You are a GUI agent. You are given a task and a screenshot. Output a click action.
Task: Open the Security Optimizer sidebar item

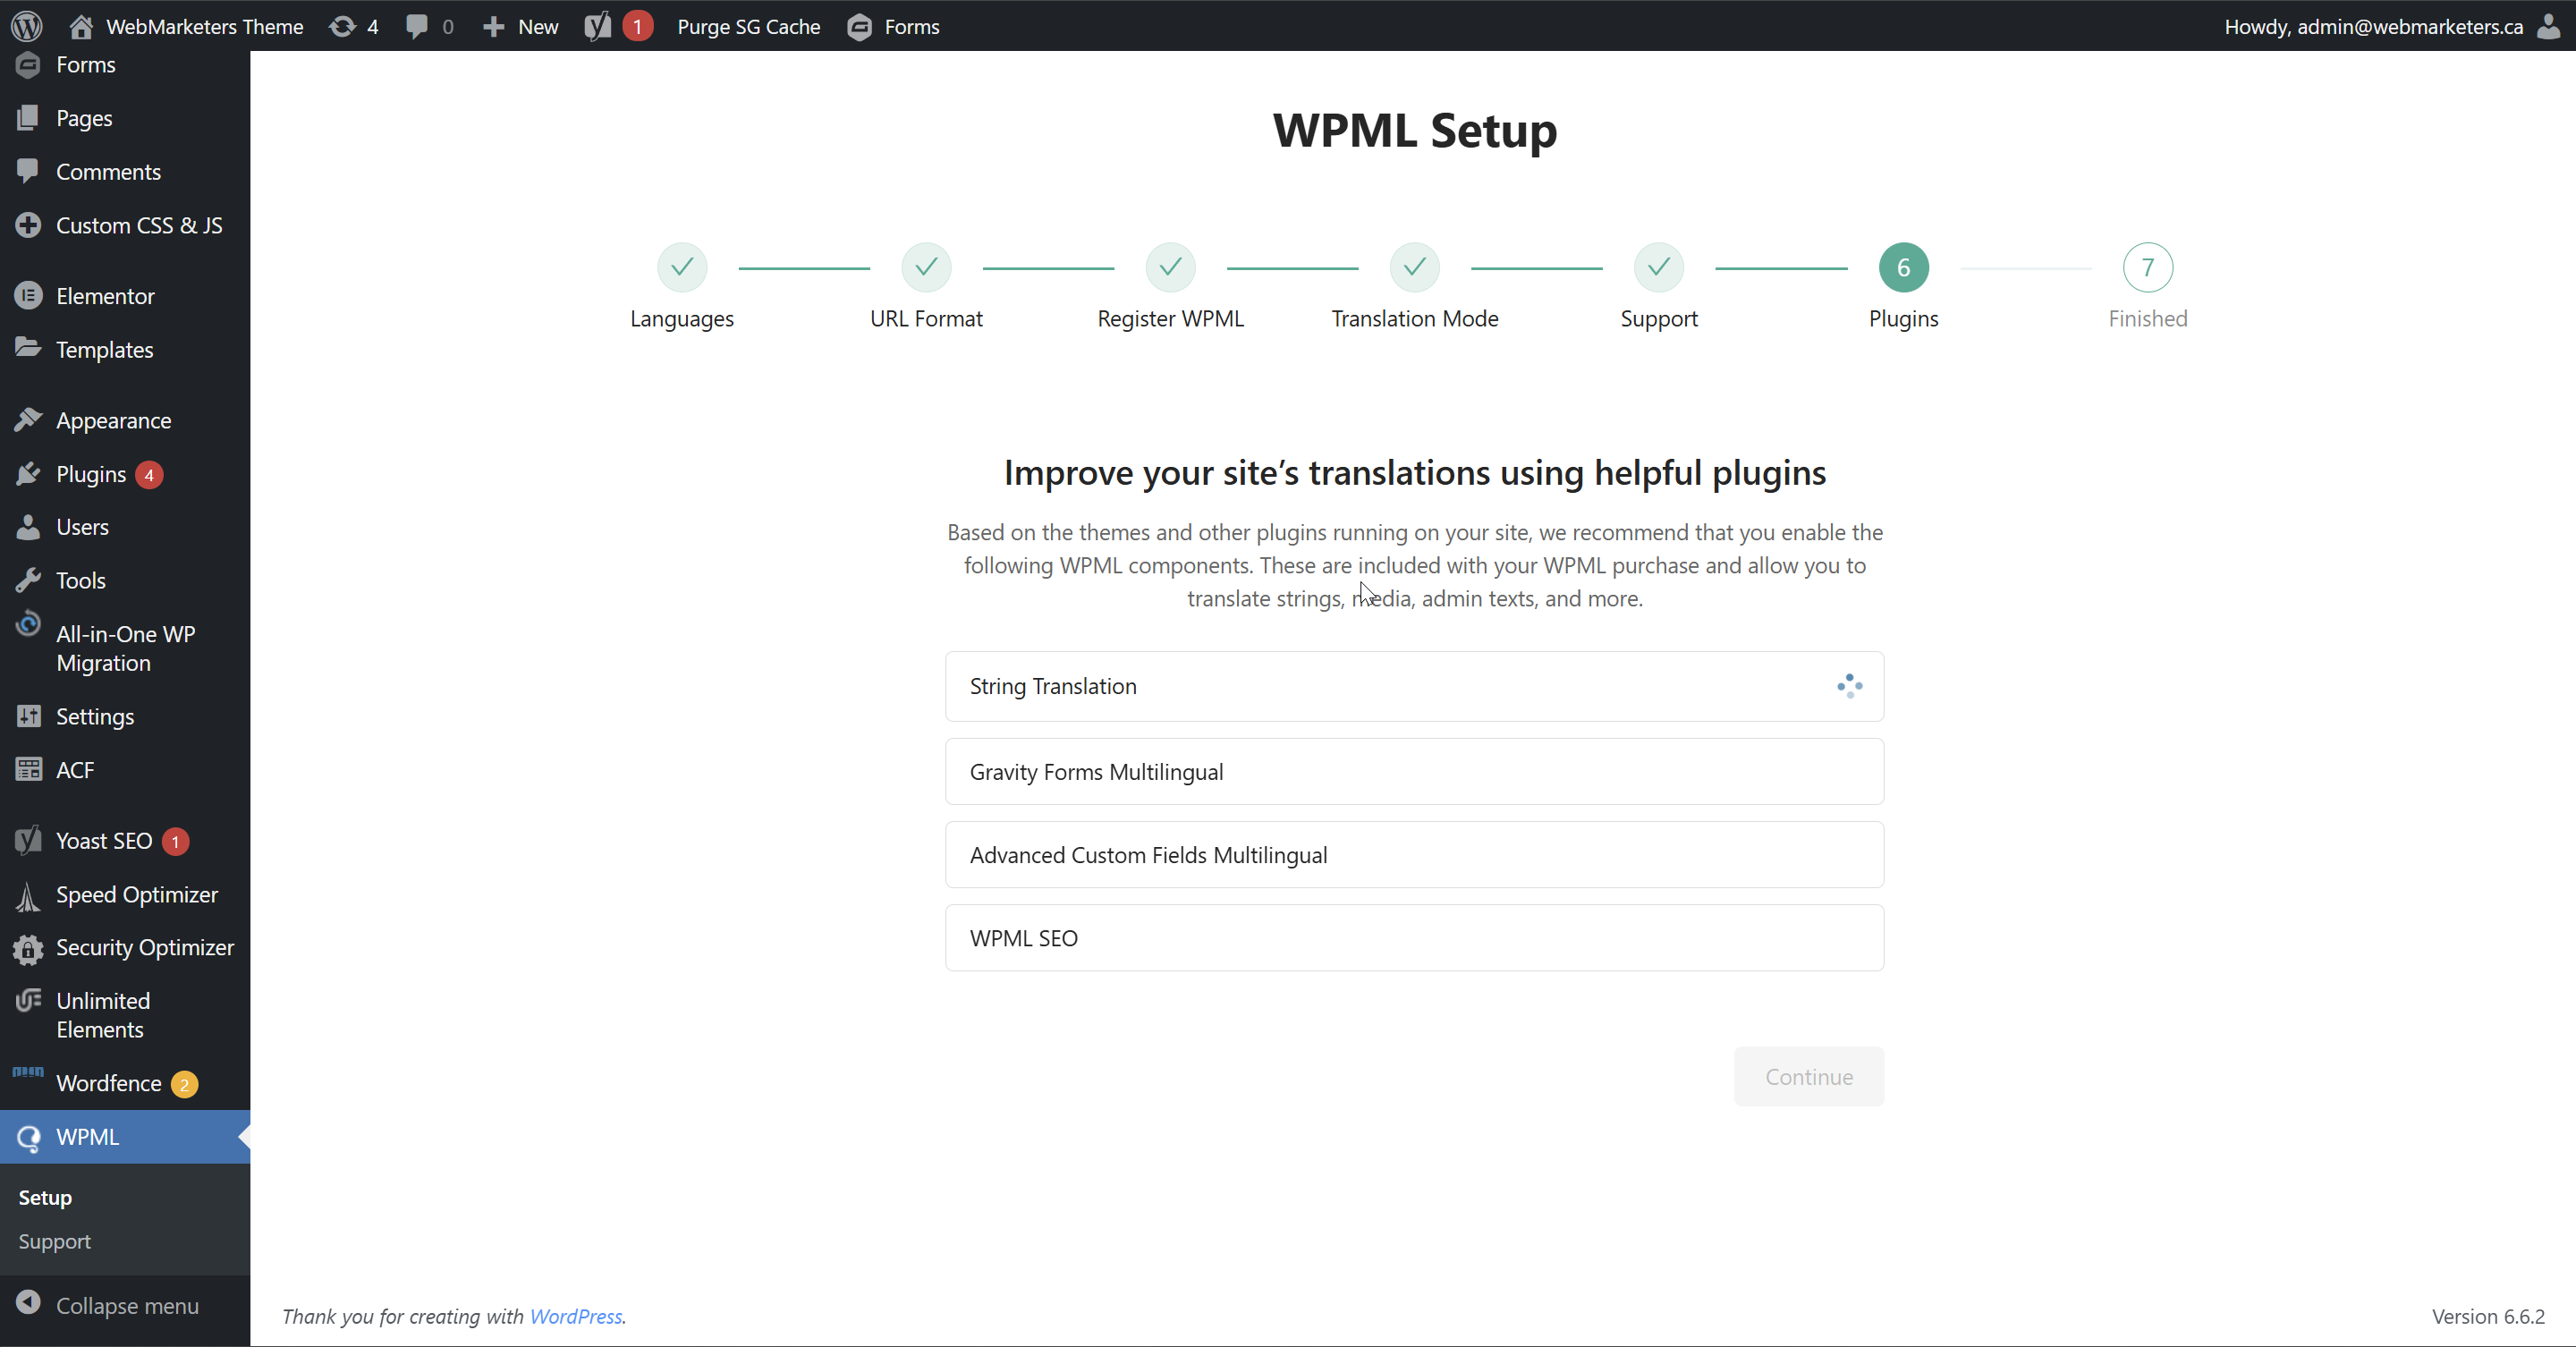pos(144,947)
